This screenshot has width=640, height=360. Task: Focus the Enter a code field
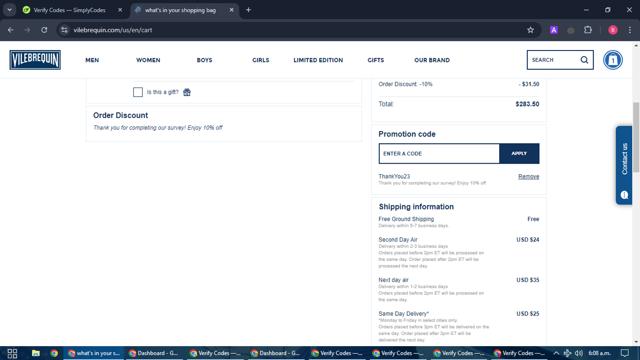pos(439,153)
